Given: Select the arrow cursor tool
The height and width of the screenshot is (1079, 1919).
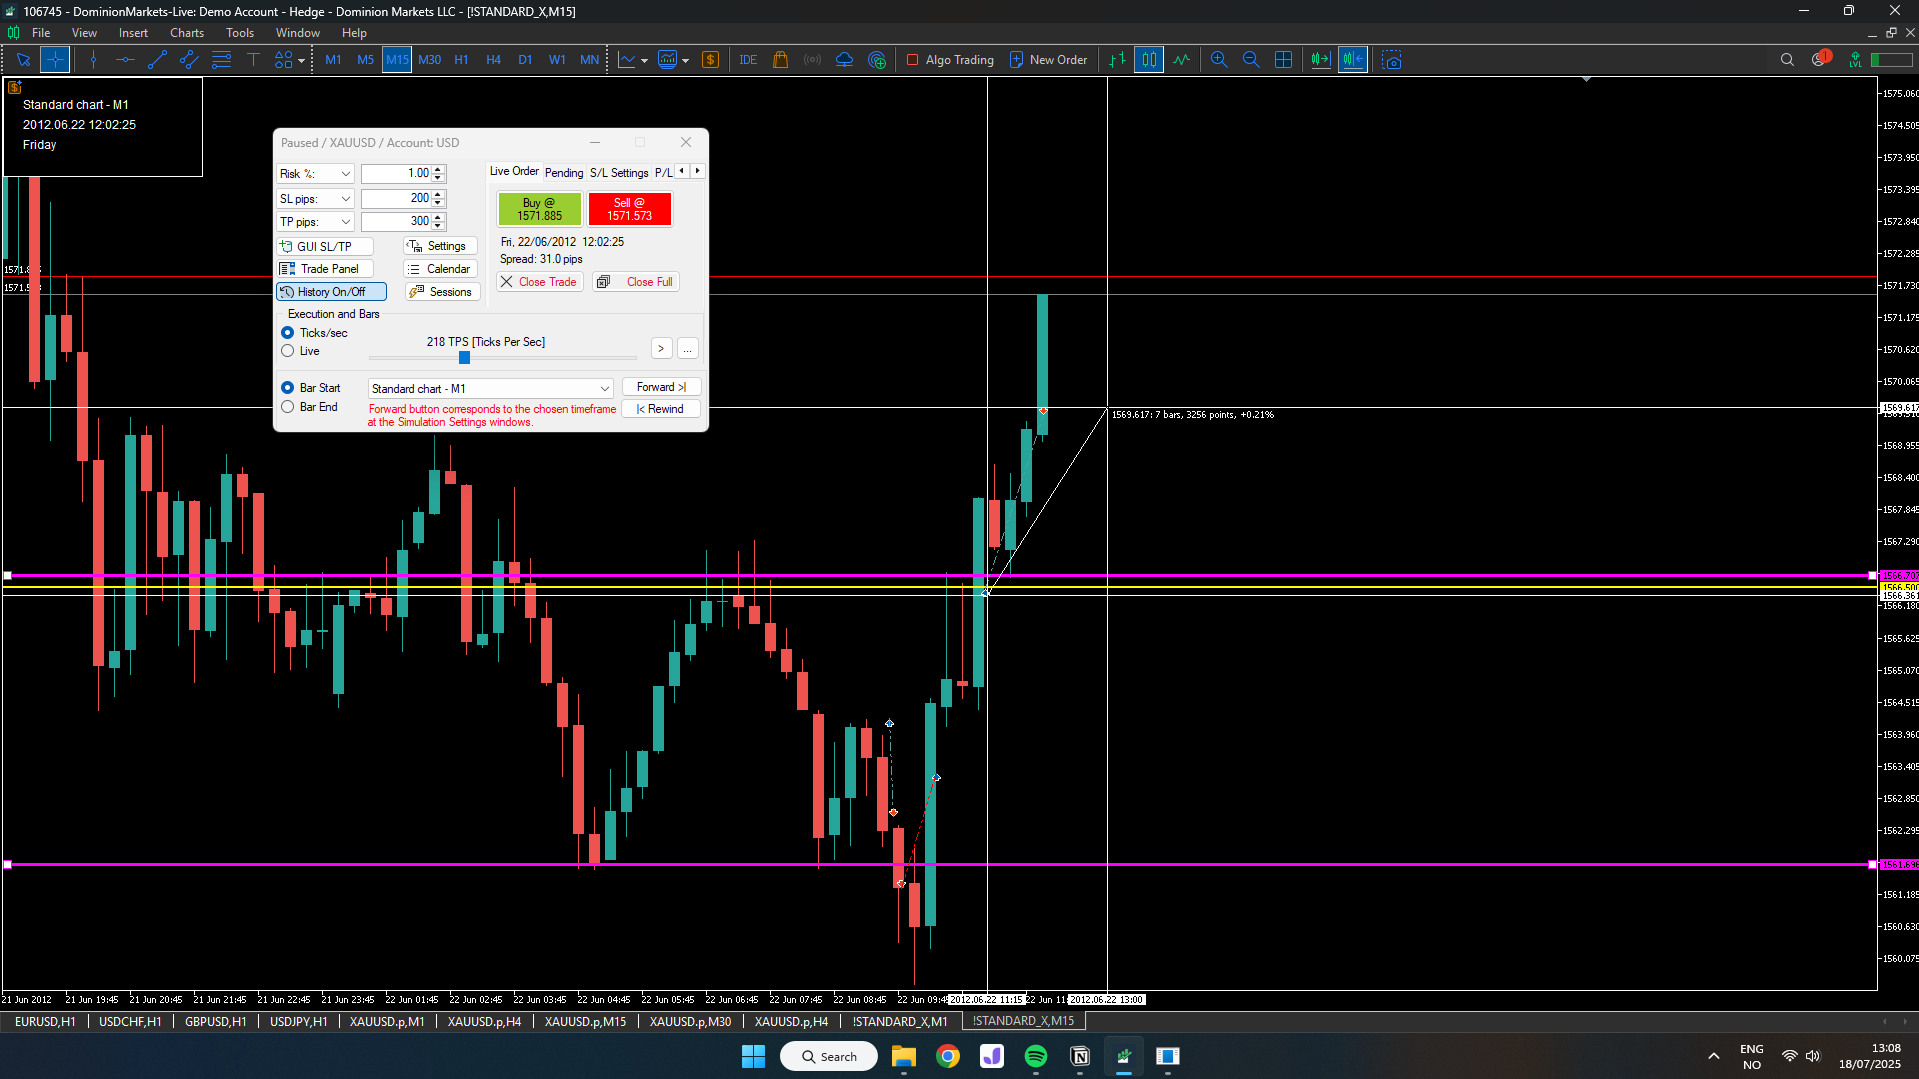Looking at the screenshot, I should pos(23,60).
